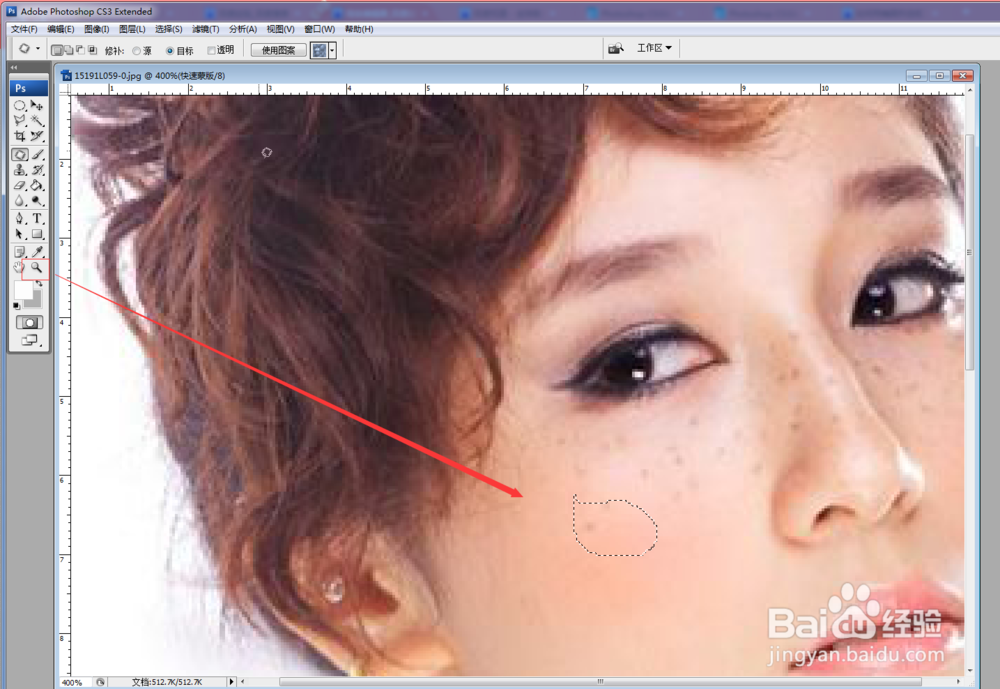Open the 图像 (Image) menu
Image resolution: width=1000 pixels, height=689 pixels.
tap(96, 29)
